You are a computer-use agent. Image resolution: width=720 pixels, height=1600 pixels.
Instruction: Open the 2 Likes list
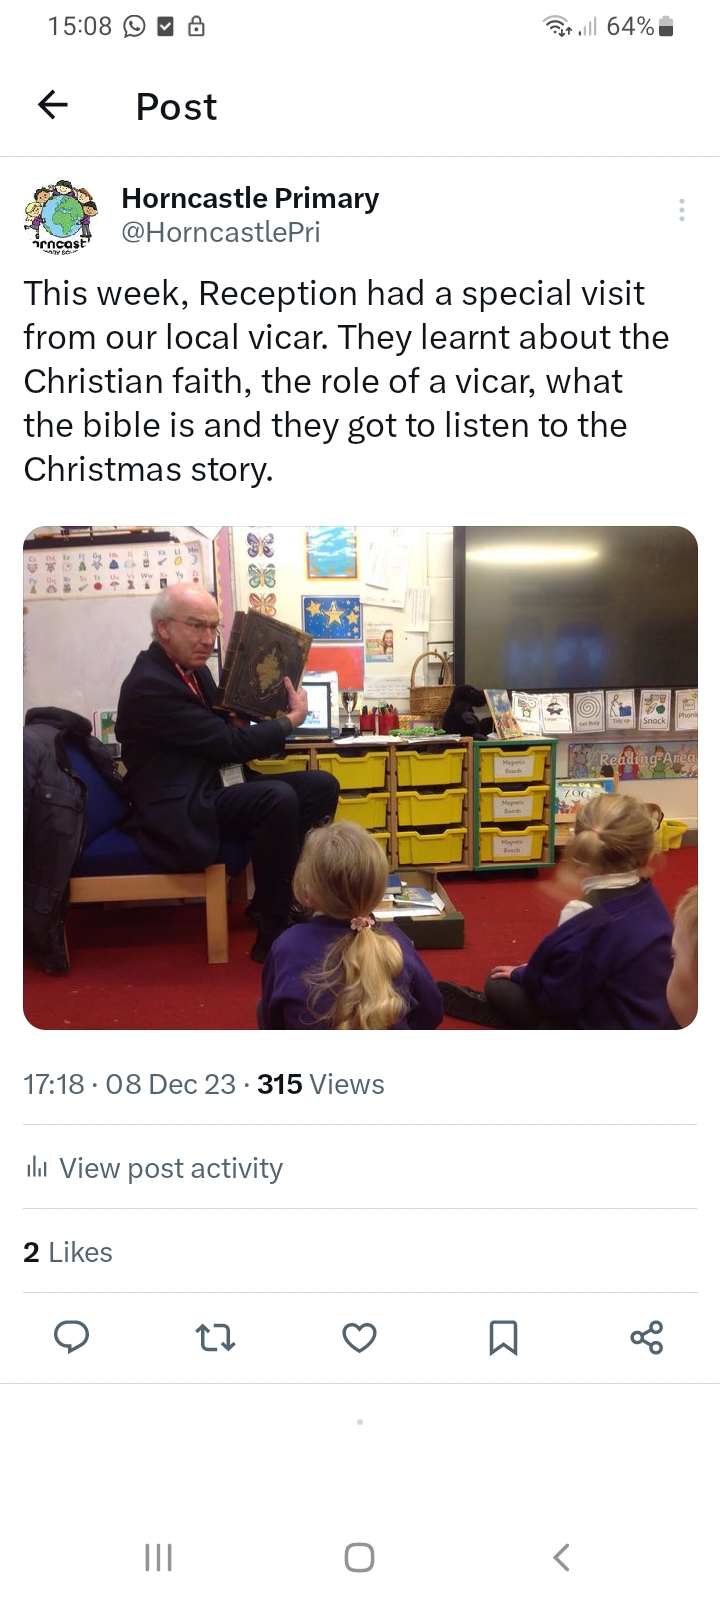click(68, 1252)
